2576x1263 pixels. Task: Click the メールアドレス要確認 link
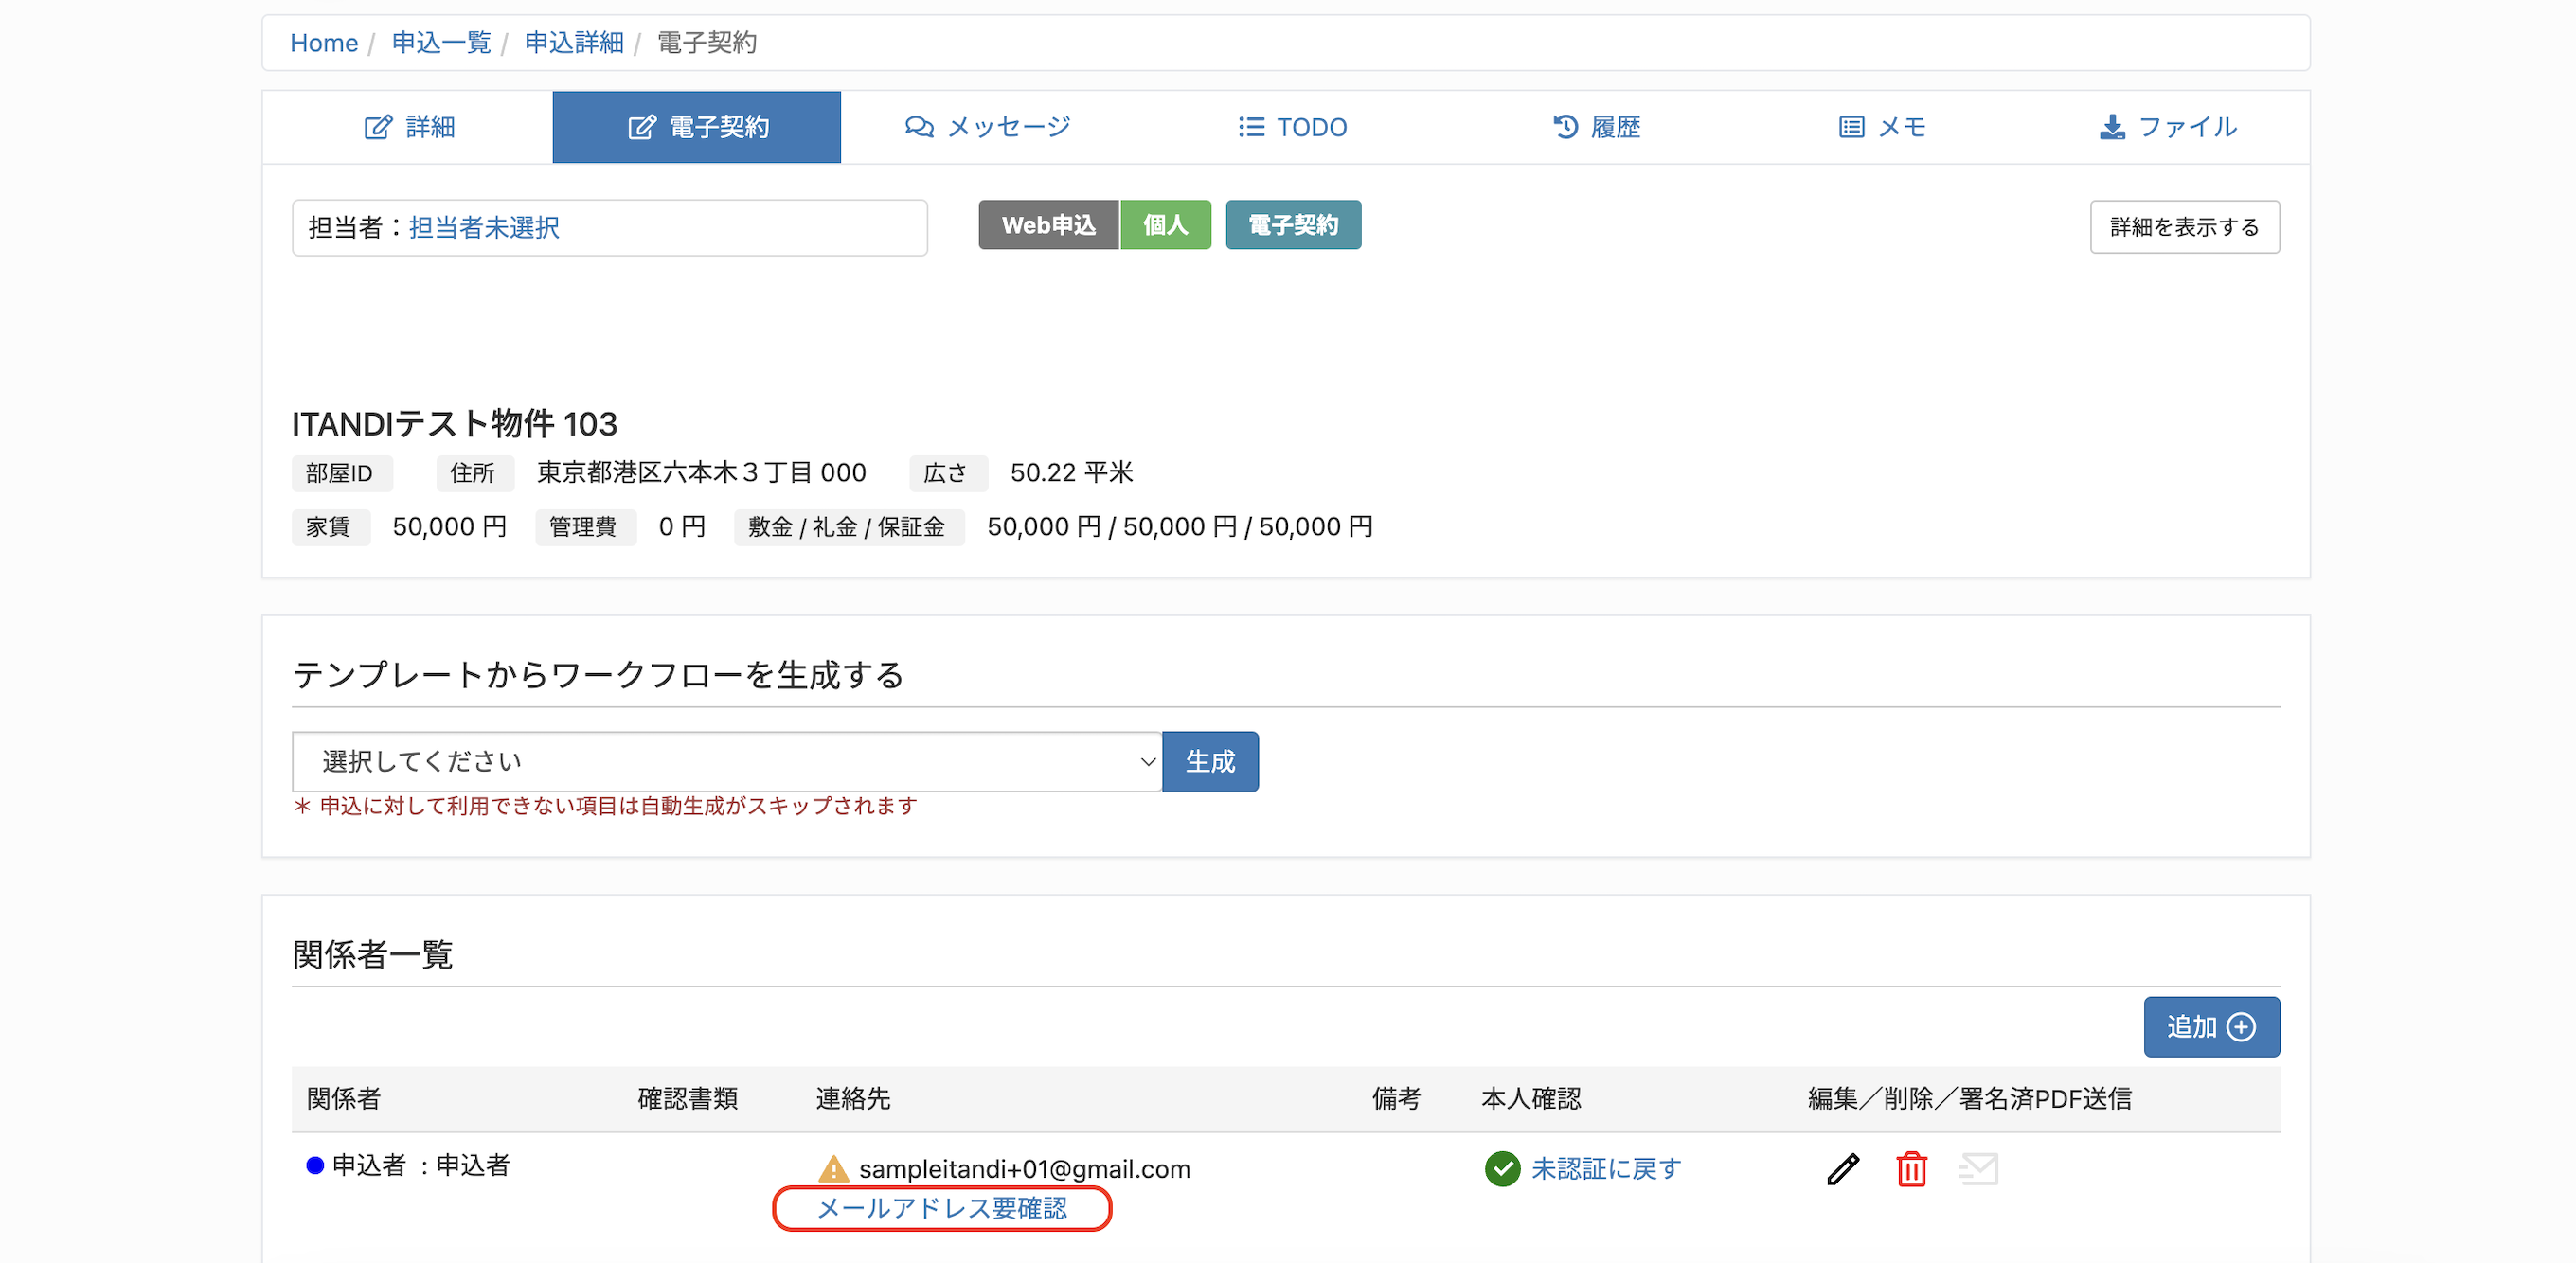(x=942, y=1208)
